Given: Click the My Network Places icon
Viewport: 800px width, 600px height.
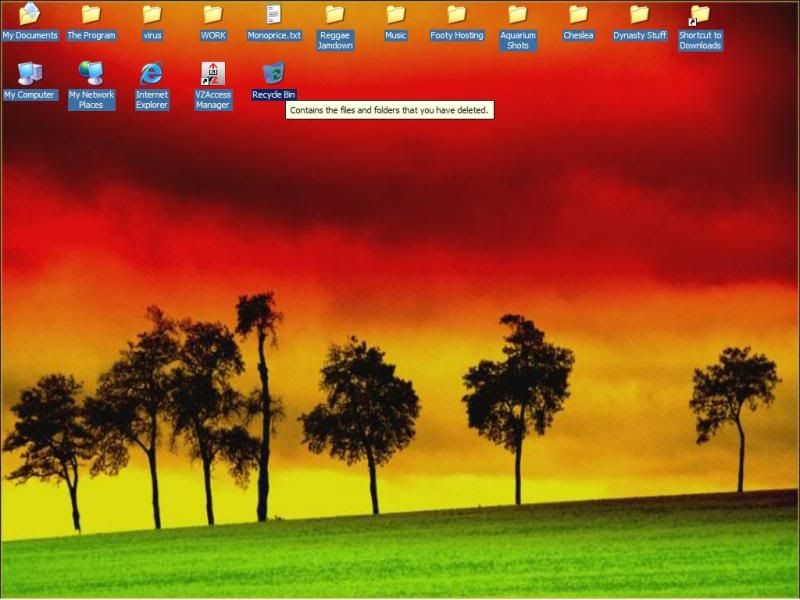Looking at the screenshot, I should (91, 74).
